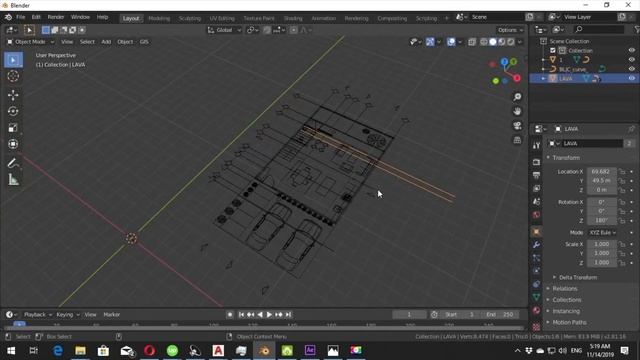Image resolution: width=640 pixels, height=360 pixels.
Task: Open the Global orientation dropdown
Action: (x=224, y=30)
